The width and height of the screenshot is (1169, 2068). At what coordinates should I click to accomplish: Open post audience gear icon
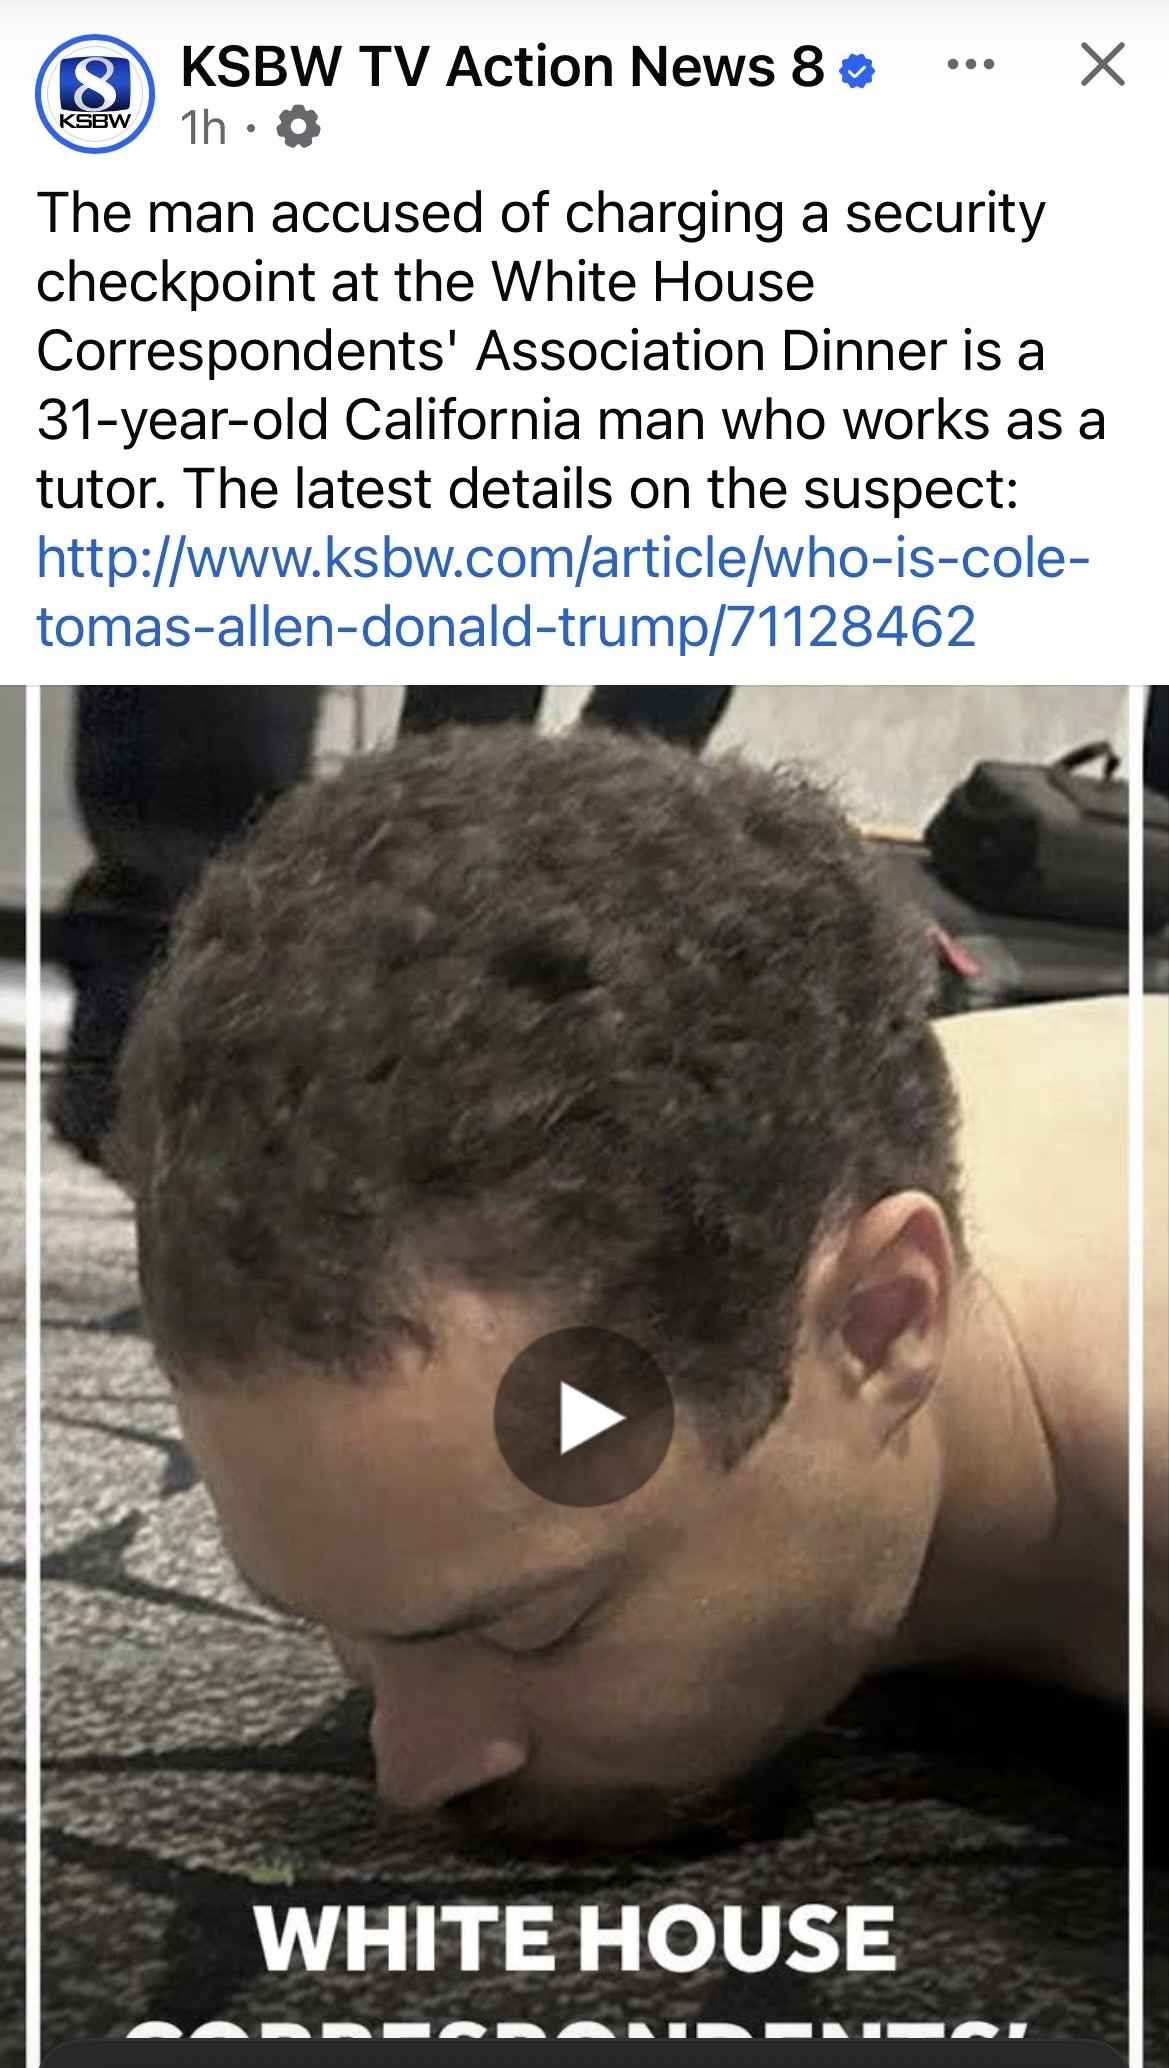click(298, 128)
